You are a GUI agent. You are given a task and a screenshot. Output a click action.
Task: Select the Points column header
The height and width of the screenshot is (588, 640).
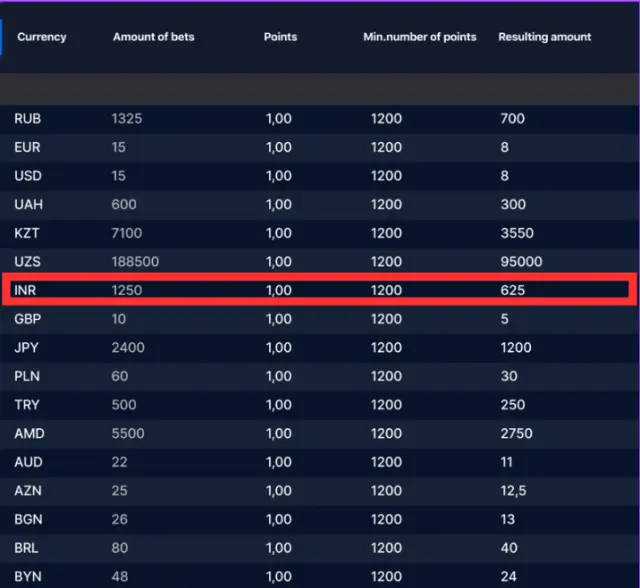[x=280, y=37]
